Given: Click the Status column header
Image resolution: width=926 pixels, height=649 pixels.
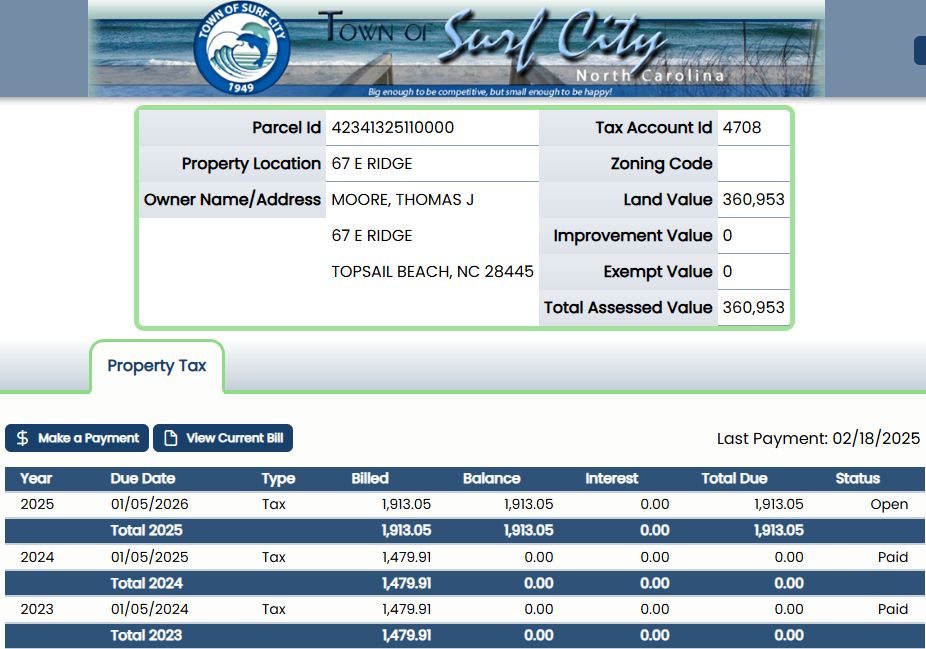Looking at the screenshot, I should point(857,478).
